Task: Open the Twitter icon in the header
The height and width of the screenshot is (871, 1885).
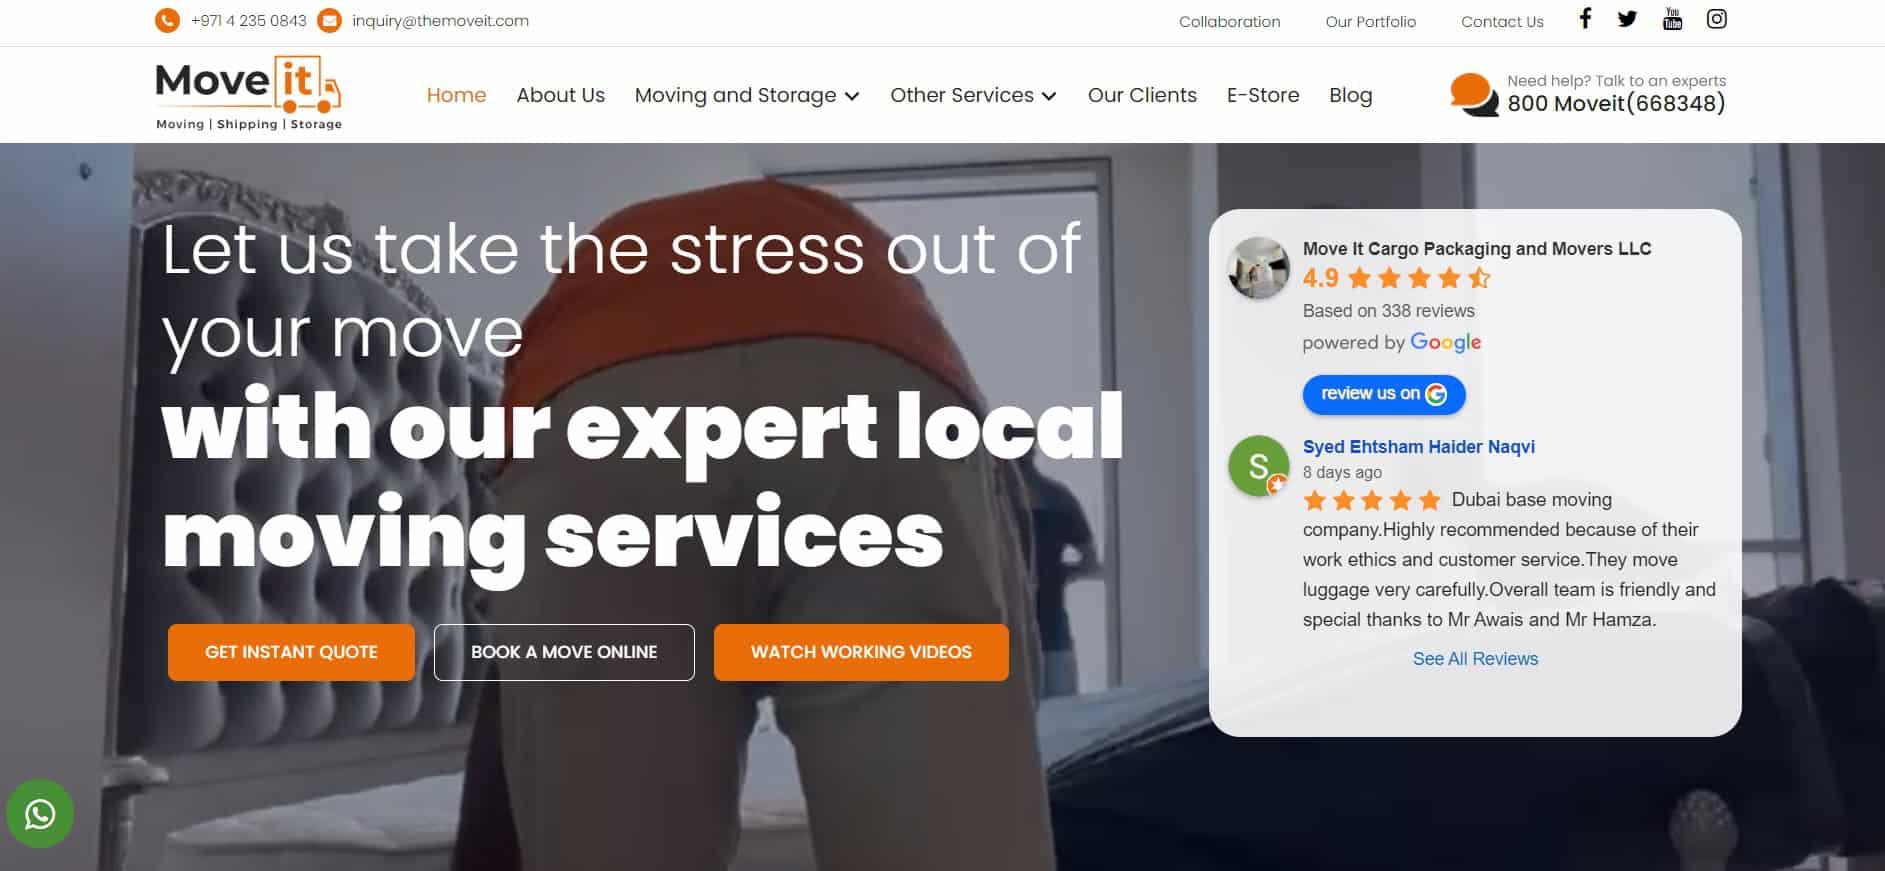Action: [x=1627, y=19]
